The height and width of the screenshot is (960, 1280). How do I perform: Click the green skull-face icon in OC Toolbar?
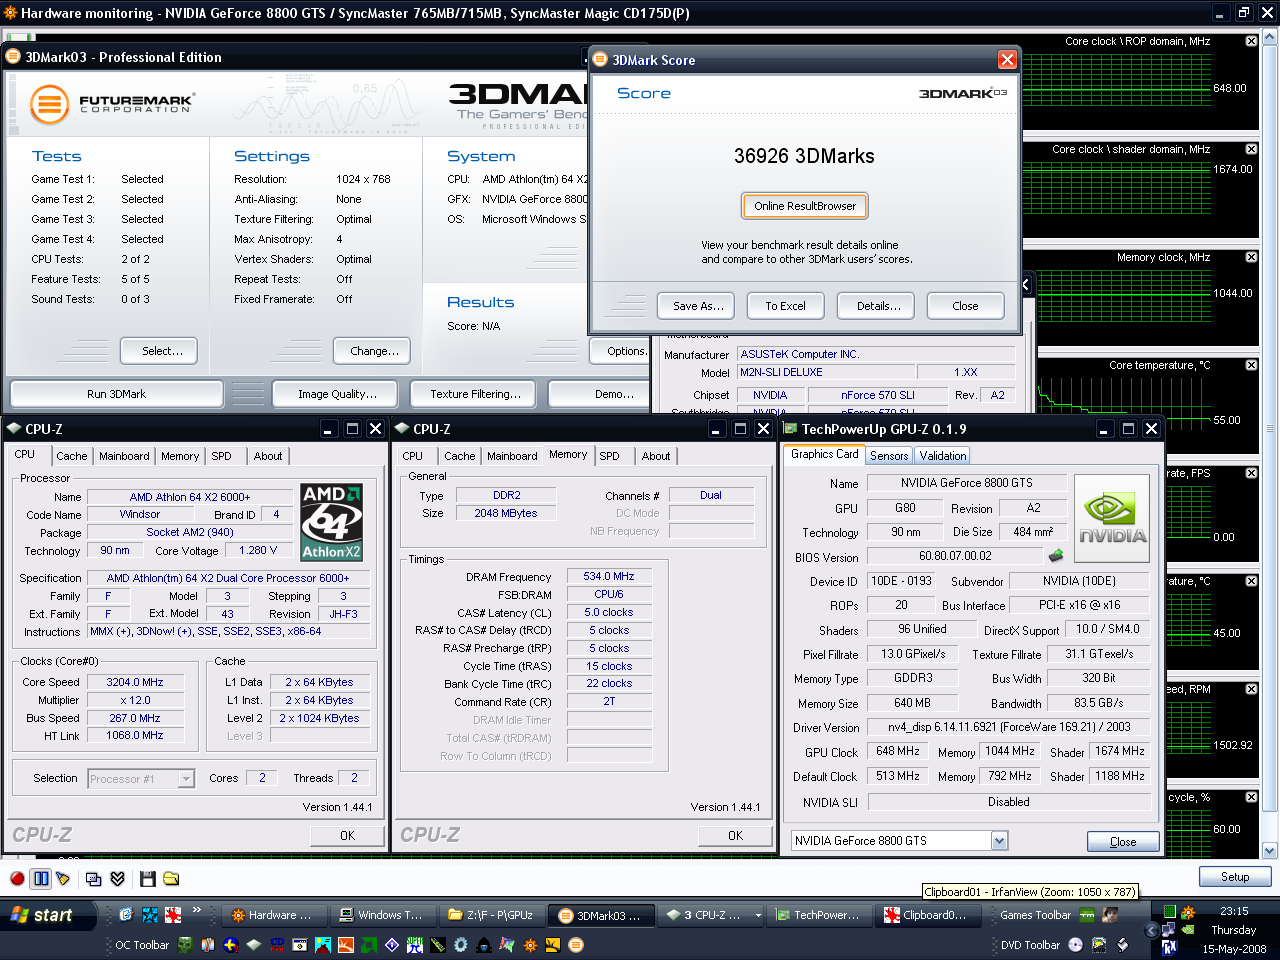(x=185, y=945)
